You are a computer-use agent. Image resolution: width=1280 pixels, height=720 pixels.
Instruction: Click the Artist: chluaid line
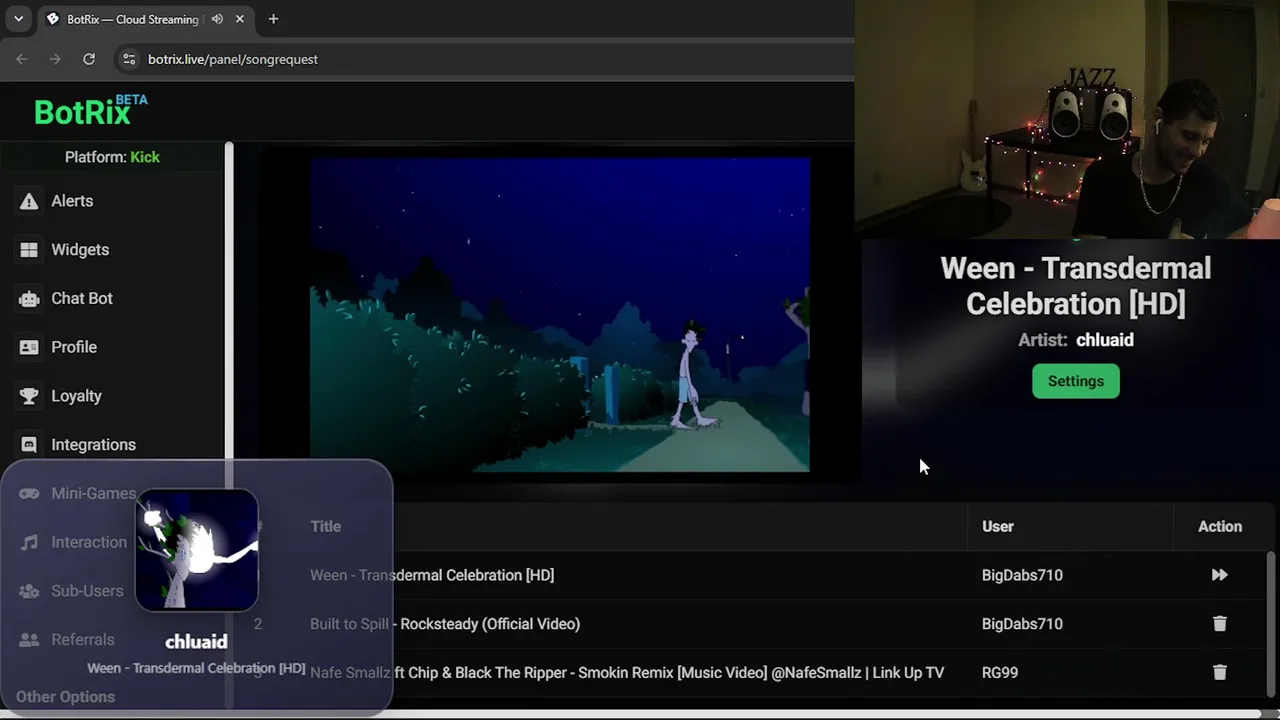[x=1076, y=340]
